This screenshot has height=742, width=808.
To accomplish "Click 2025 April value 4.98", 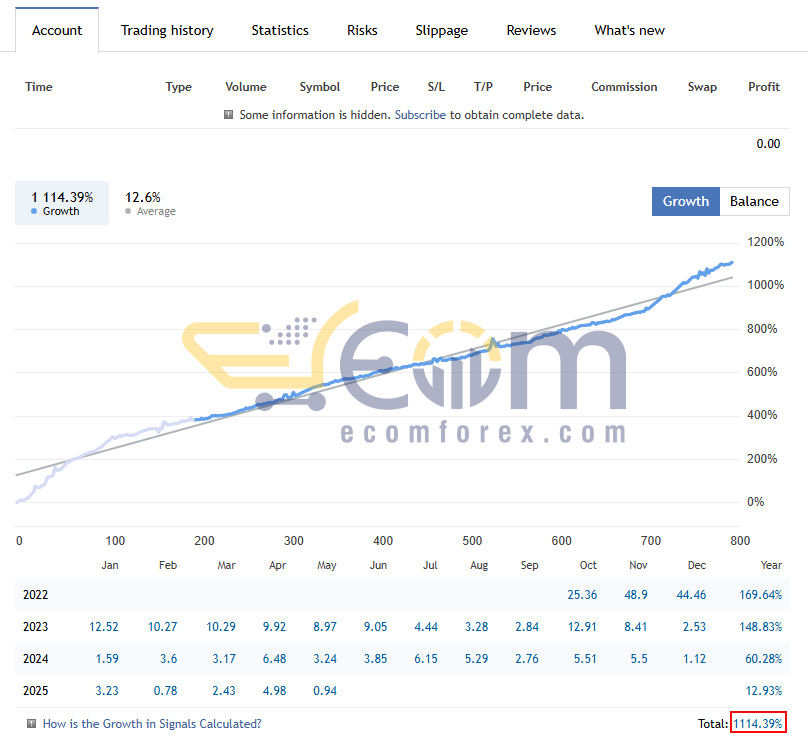I will coord(274,690).
